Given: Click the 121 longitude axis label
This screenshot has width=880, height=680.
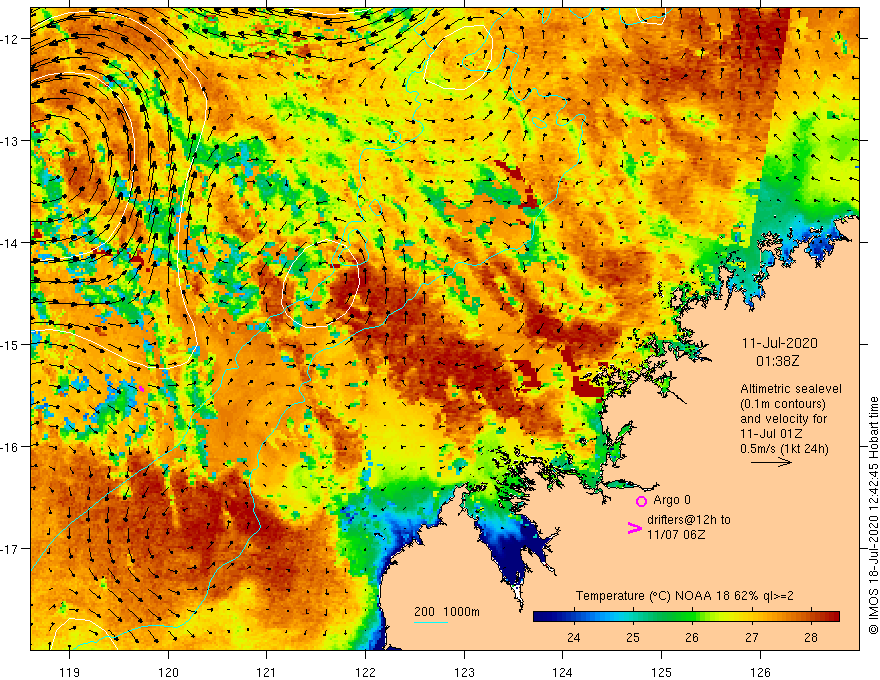Looking at the screenshot, I should pos(267,672).
